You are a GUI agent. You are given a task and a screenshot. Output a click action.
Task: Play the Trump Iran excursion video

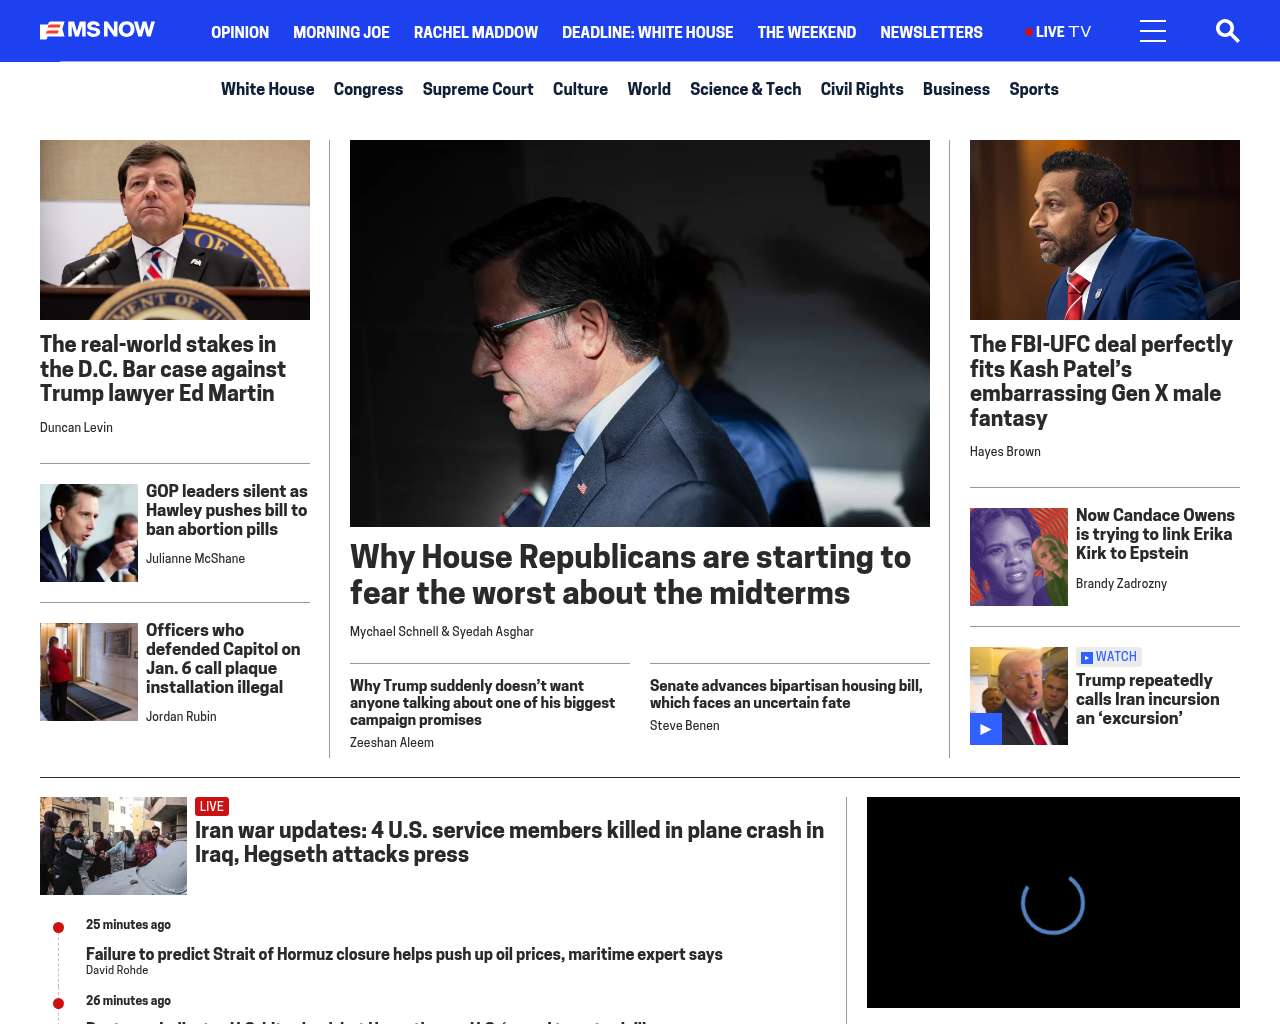pyautogui.click(x=986, y=729)
